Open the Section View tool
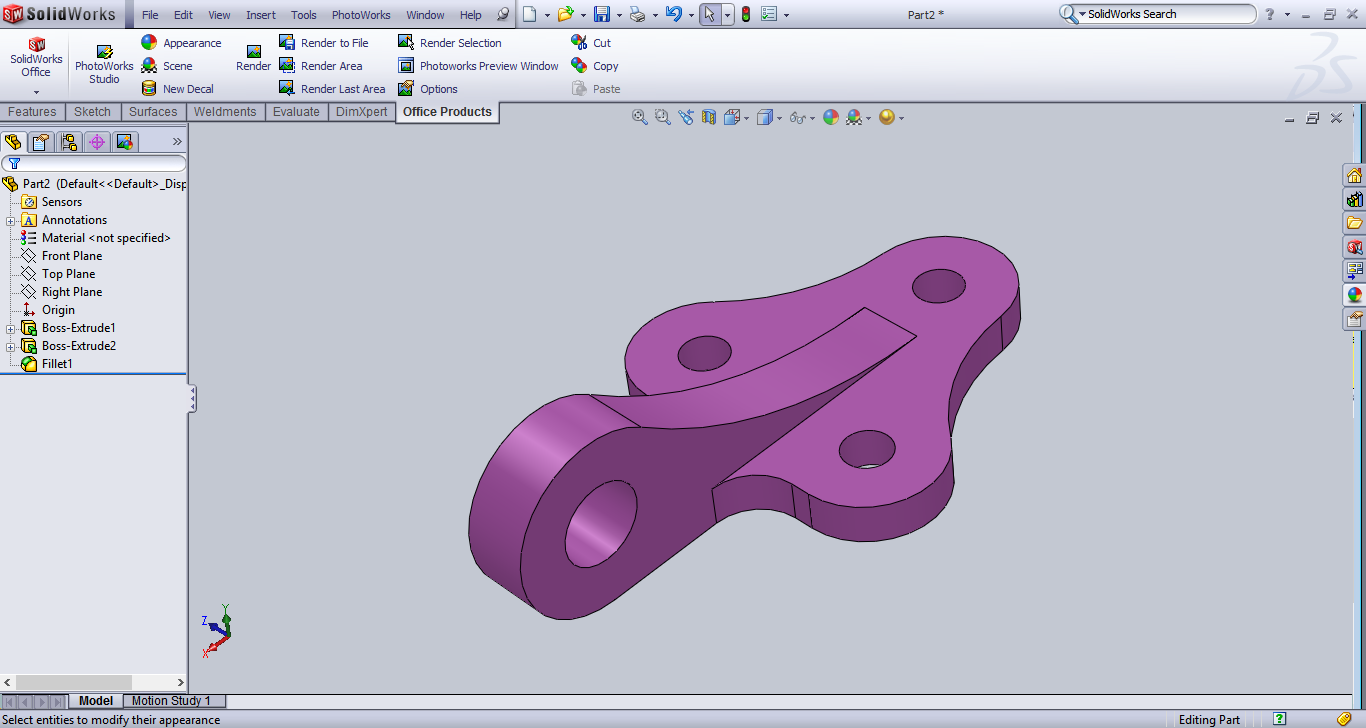Screen dimensions: 1366x728 pyautogui.click(x=709, y=117)
